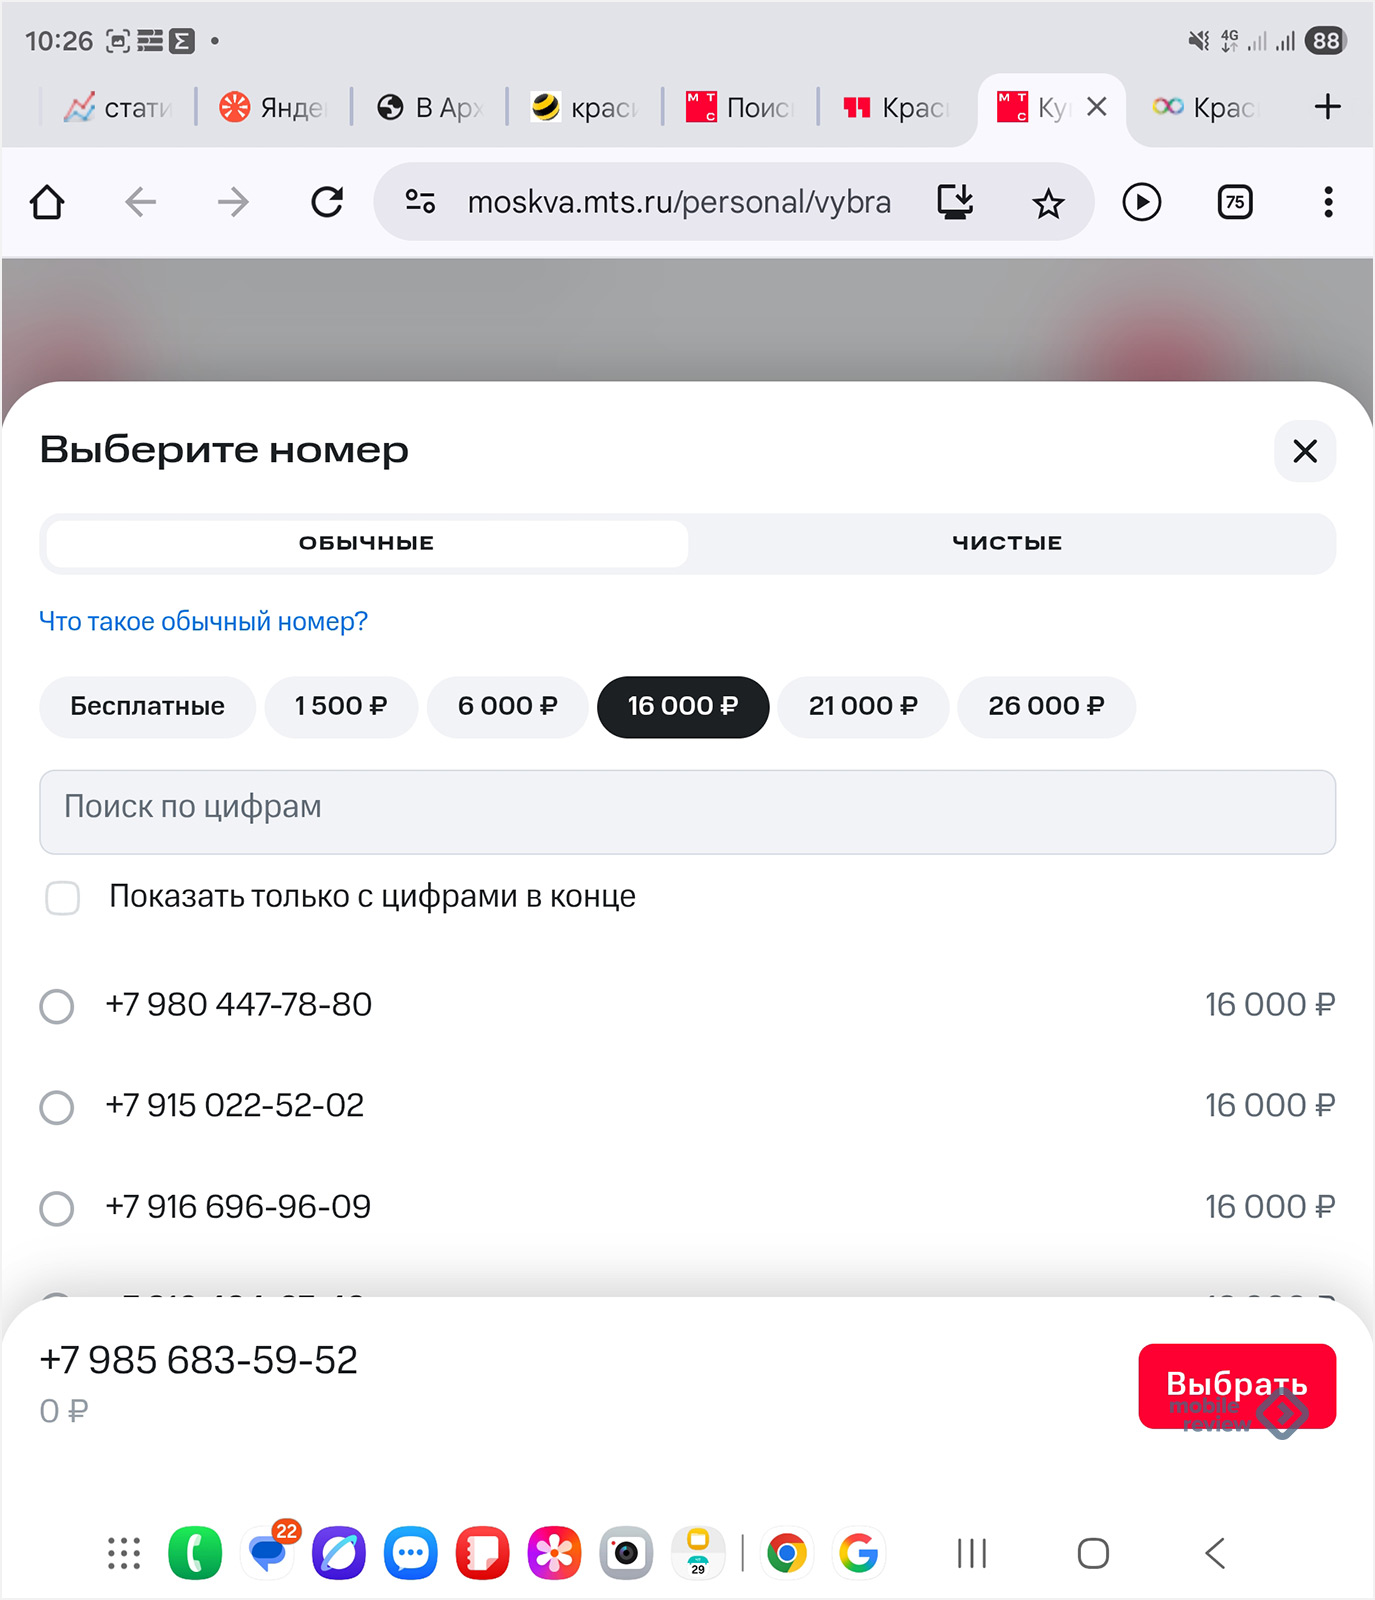Viewport: 1375px width, 1600px height.
Task: Switch to the ЧИСТЫЕ tab
Action: coord(1007,543)
